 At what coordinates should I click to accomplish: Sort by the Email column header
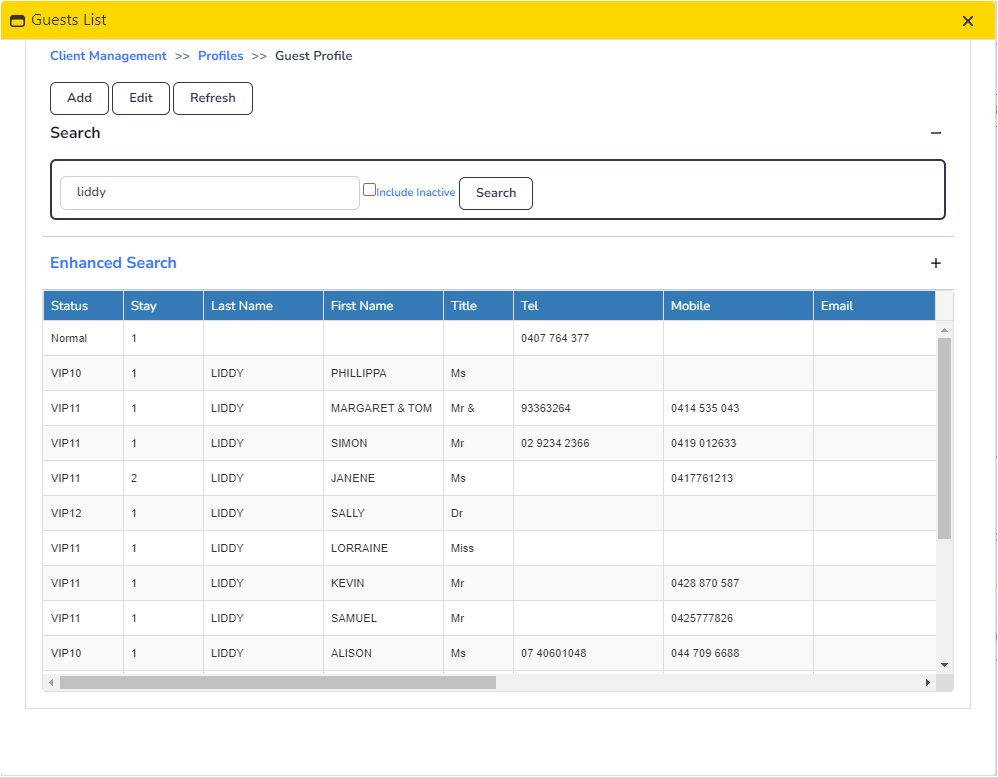[874, 305]
